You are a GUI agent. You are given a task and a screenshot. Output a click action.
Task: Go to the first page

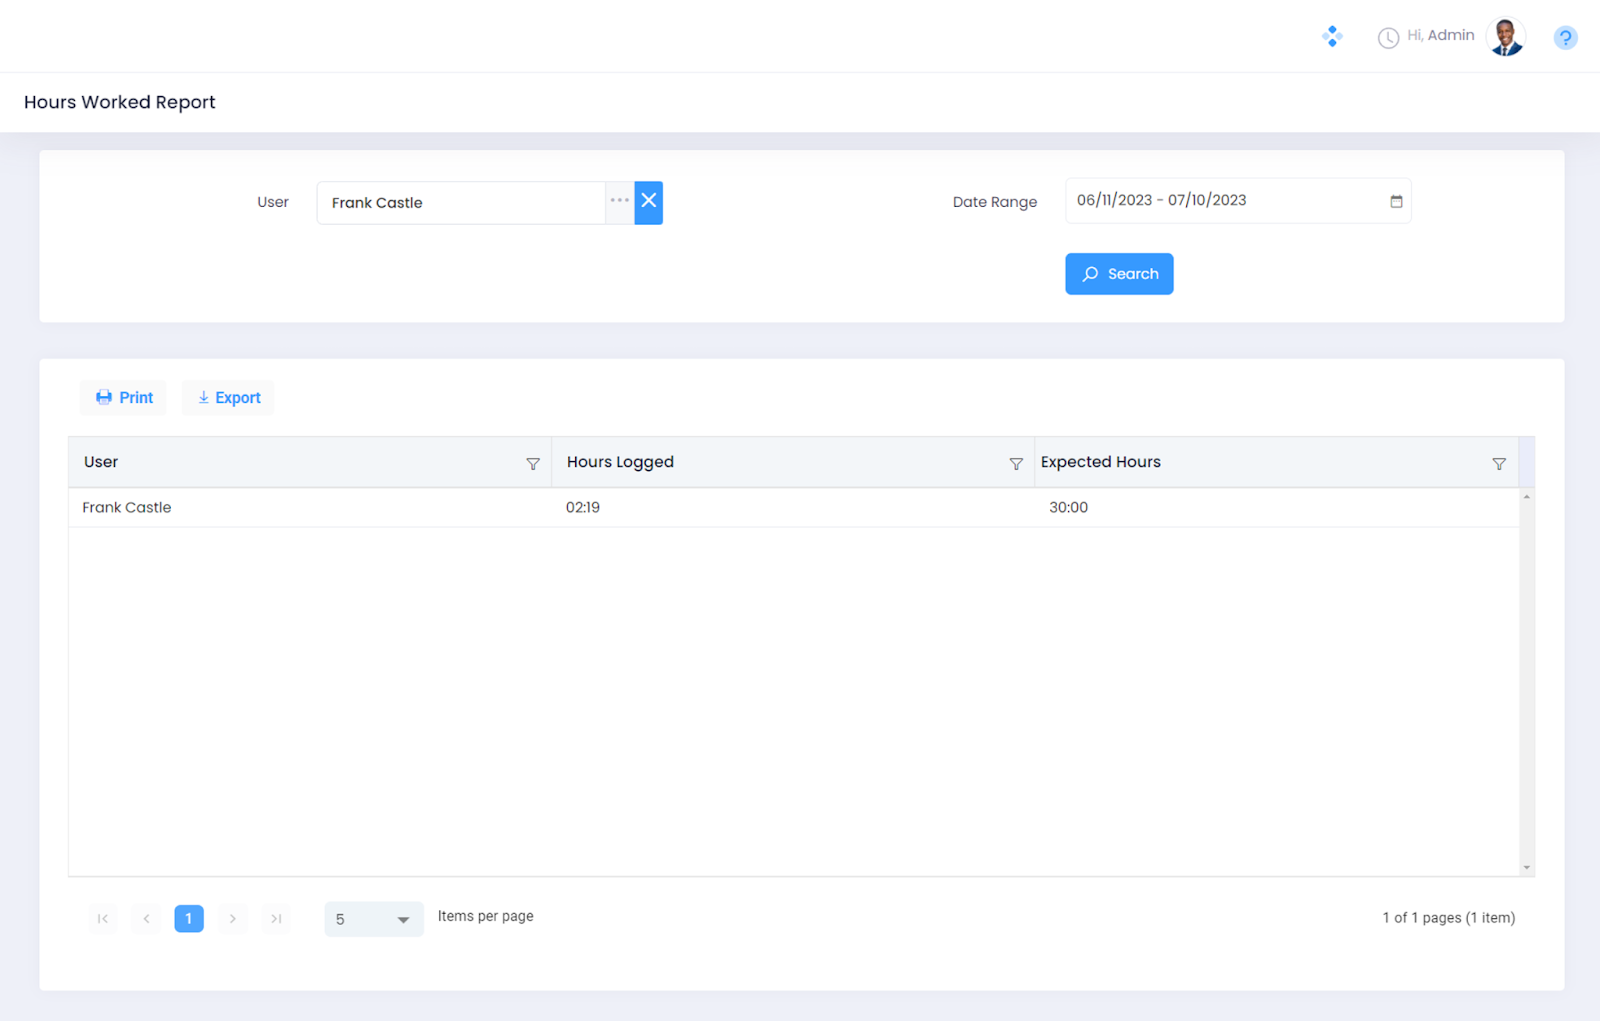(103, 919)
